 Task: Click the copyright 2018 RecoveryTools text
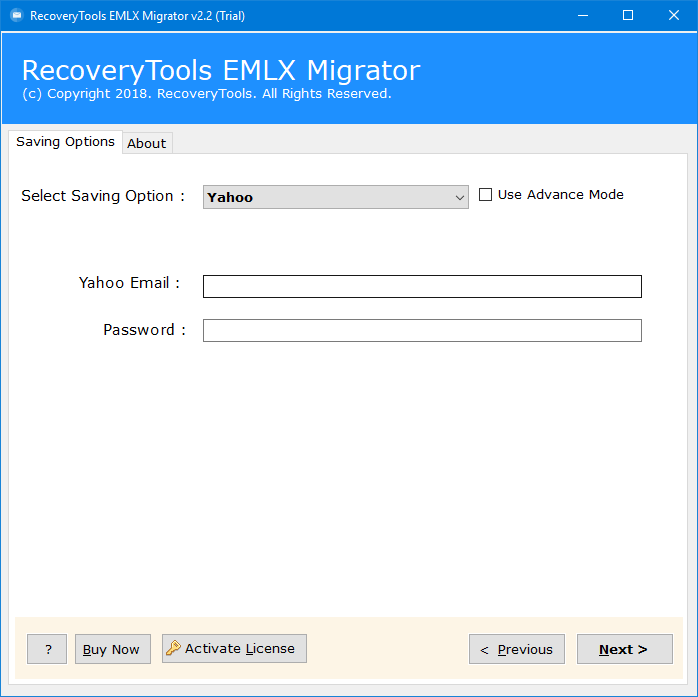(x=207, y=93)
